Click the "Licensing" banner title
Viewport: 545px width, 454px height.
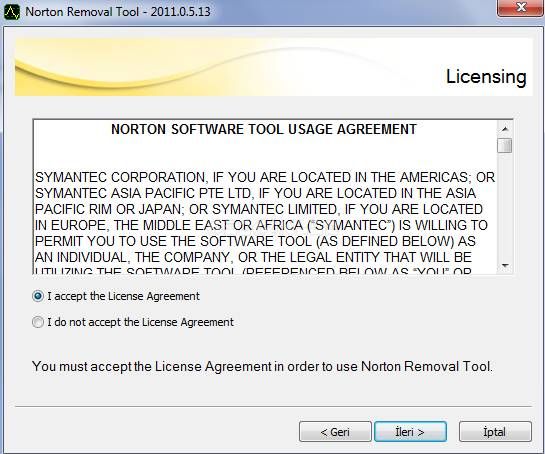486,77
